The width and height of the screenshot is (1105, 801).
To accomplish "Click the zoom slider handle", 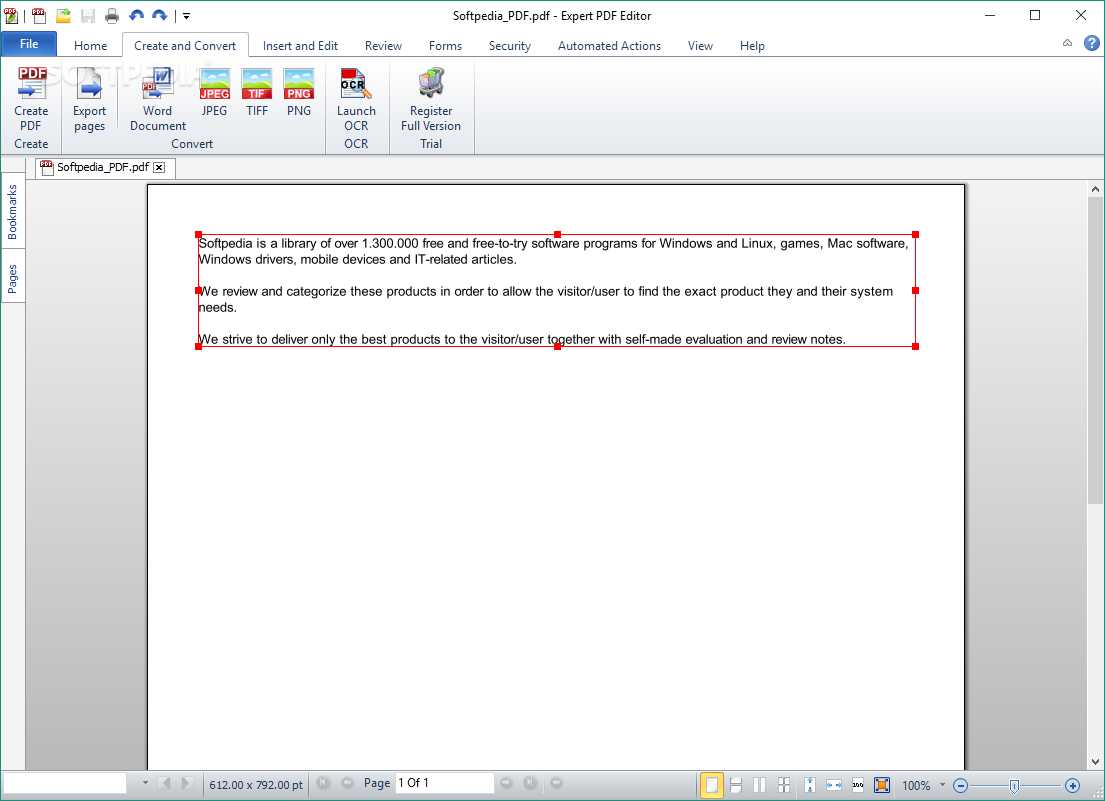I will pos(1014,786).
